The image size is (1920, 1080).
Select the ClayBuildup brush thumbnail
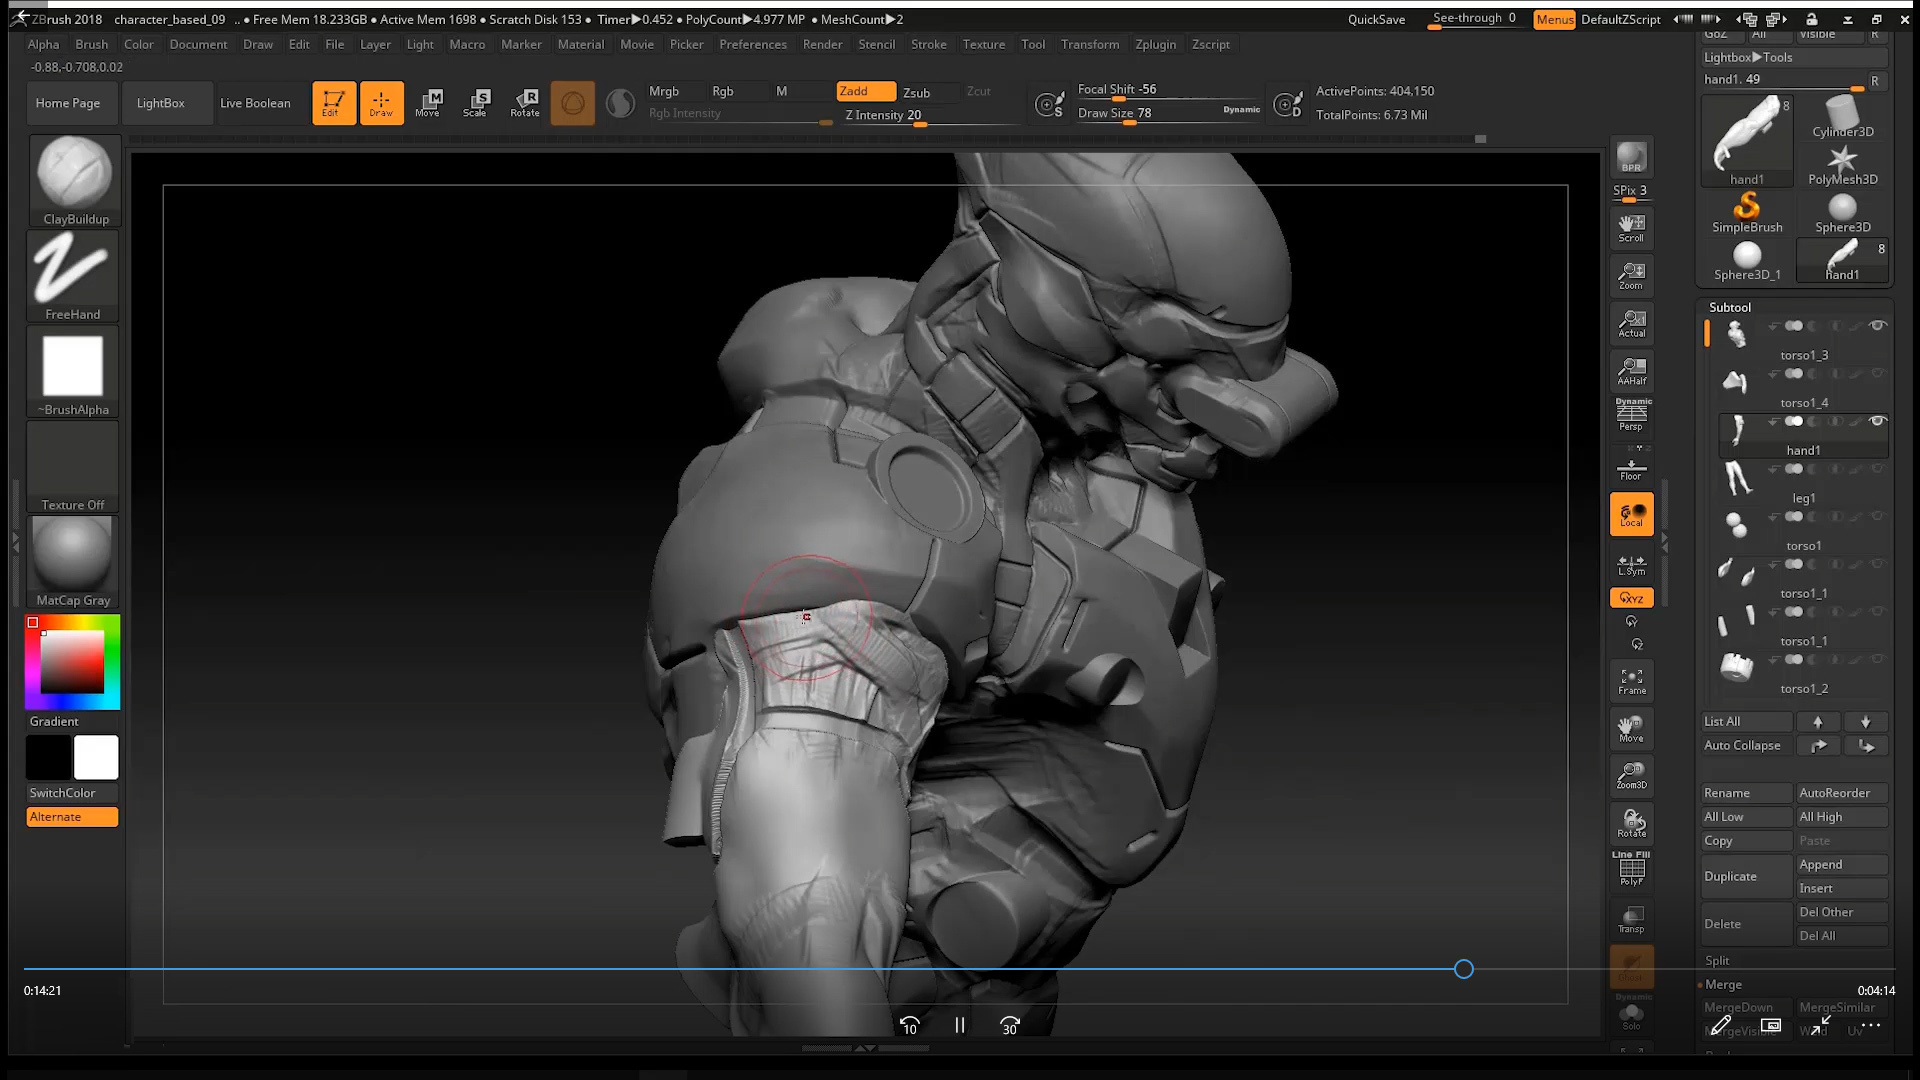(74, 174)
